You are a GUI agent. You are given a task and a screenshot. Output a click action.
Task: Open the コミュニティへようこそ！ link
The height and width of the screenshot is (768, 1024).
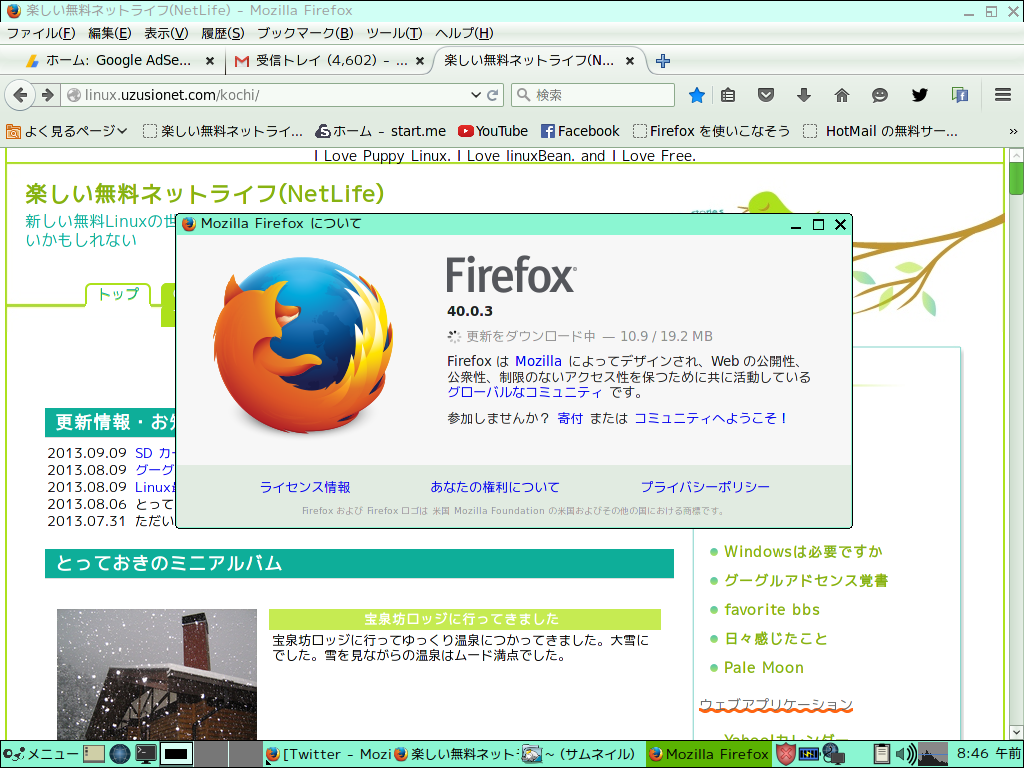point(711,419)
